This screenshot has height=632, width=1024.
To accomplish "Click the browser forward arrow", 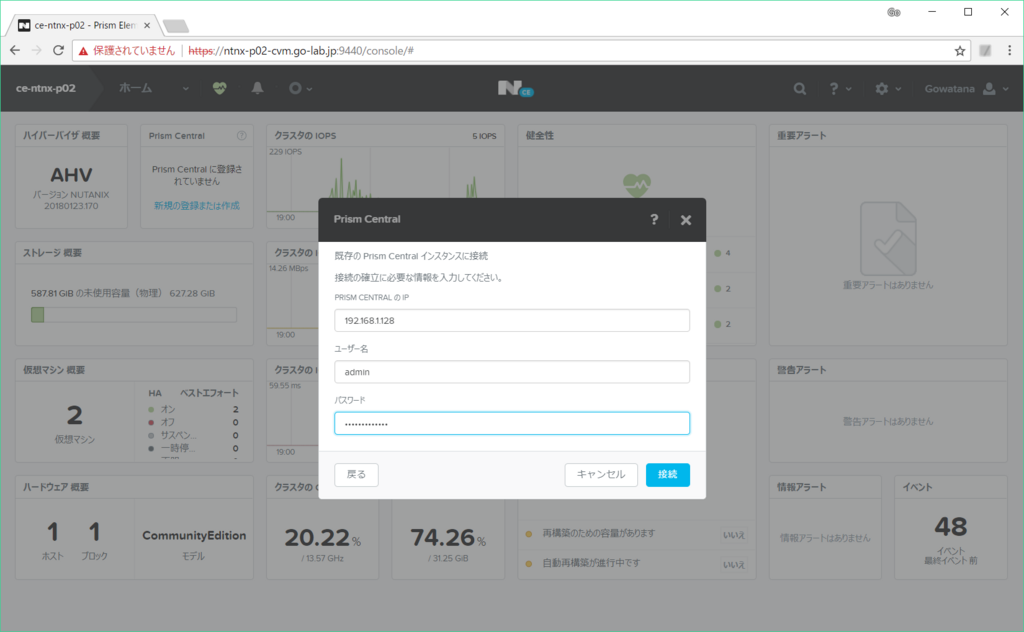I will (x=37, y=50).
